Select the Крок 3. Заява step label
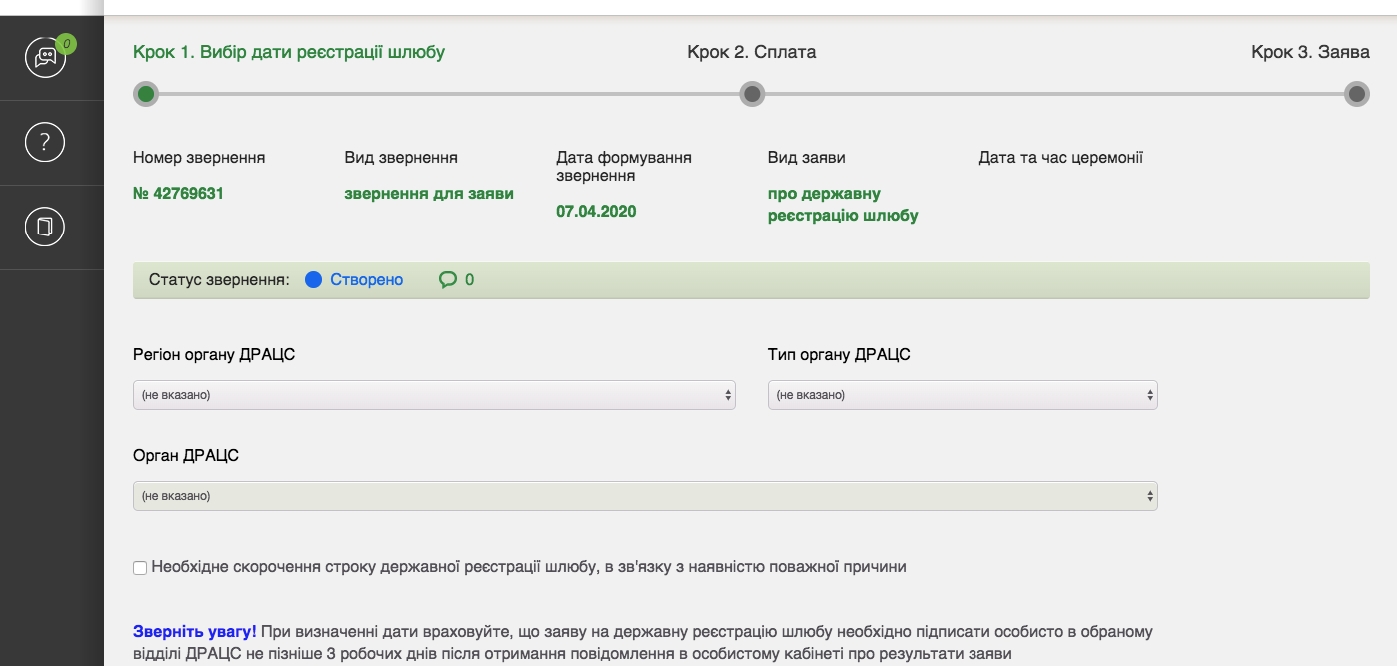1397x666 pixels. coord(1310,52)
